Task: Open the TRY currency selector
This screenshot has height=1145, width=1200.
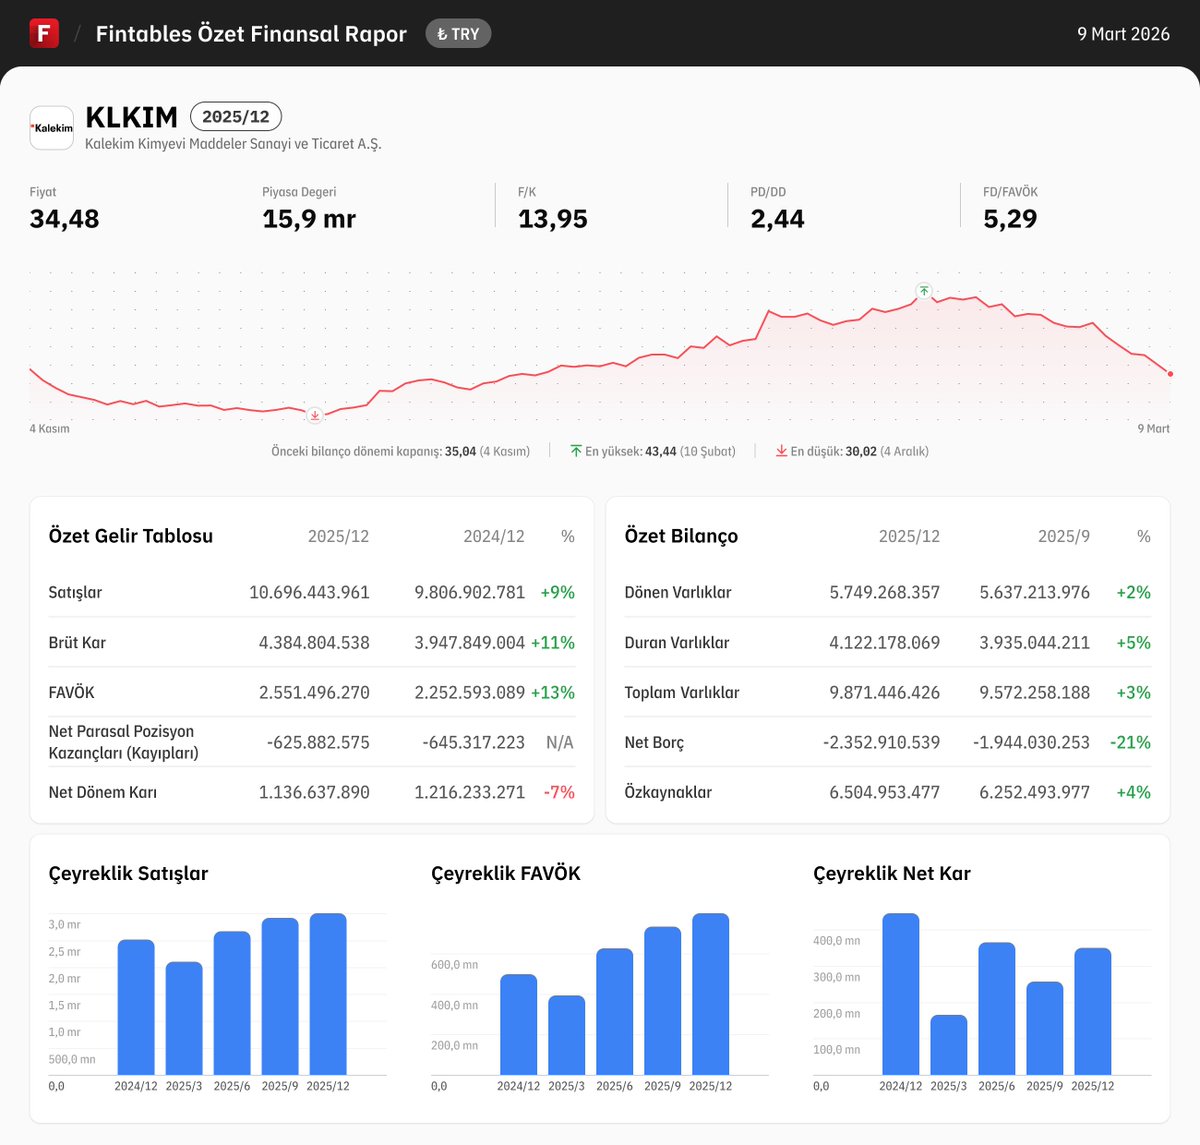Action: pos(458,33)
